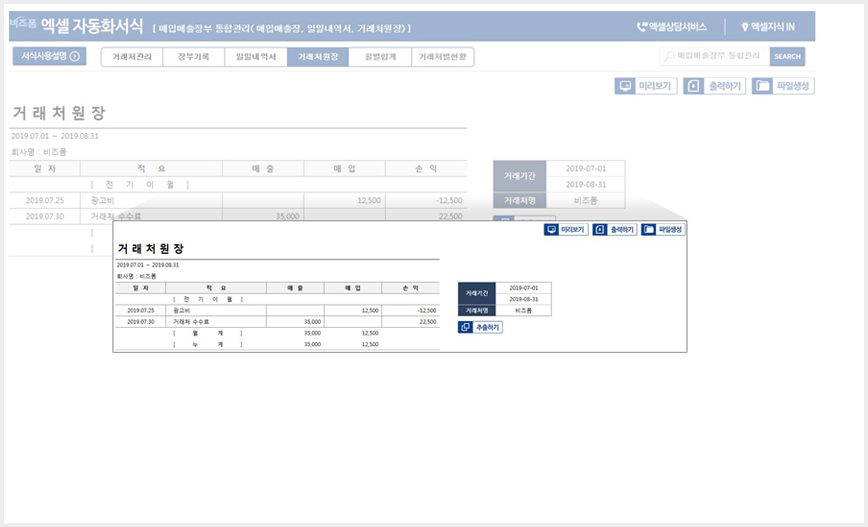
Task: Click the 2019.07.25 date cell in the faded background table
Action: 45,200
